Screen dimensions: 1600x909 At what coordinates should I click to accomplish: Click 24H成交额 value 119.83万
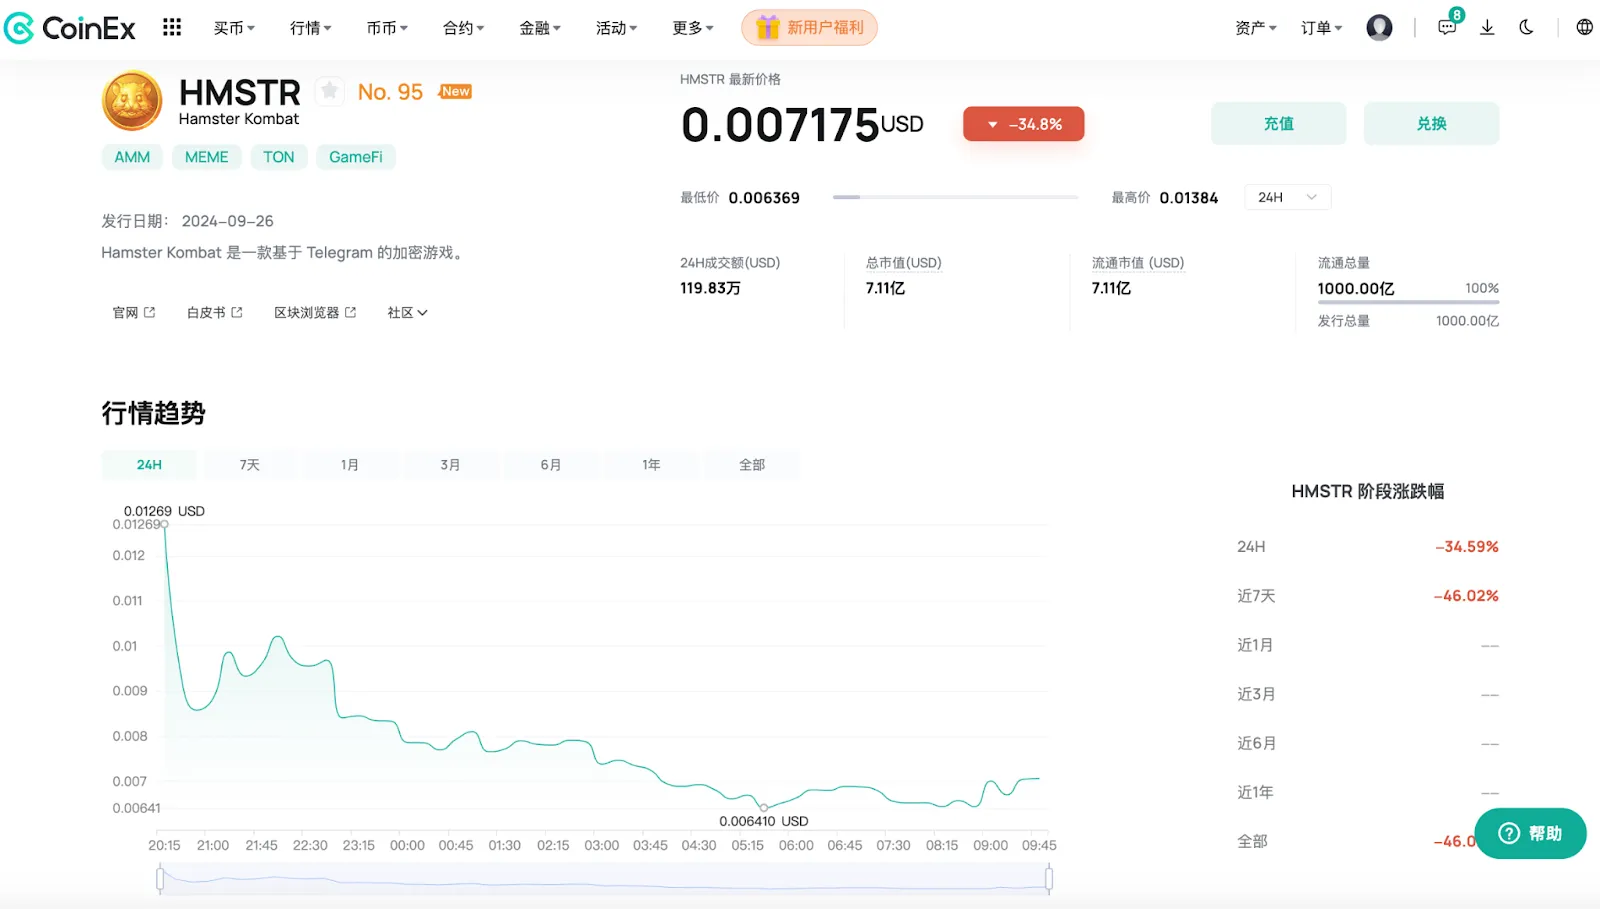tap(710, 288)
